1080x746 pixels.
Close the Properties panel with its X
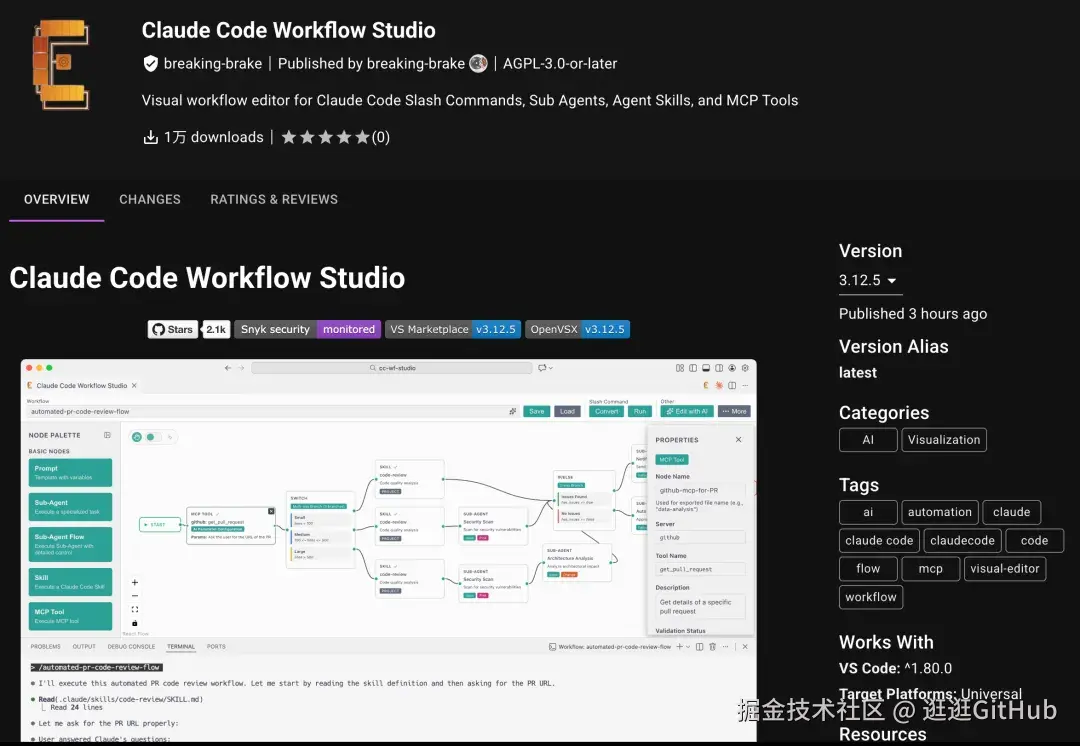coord(738,439)
